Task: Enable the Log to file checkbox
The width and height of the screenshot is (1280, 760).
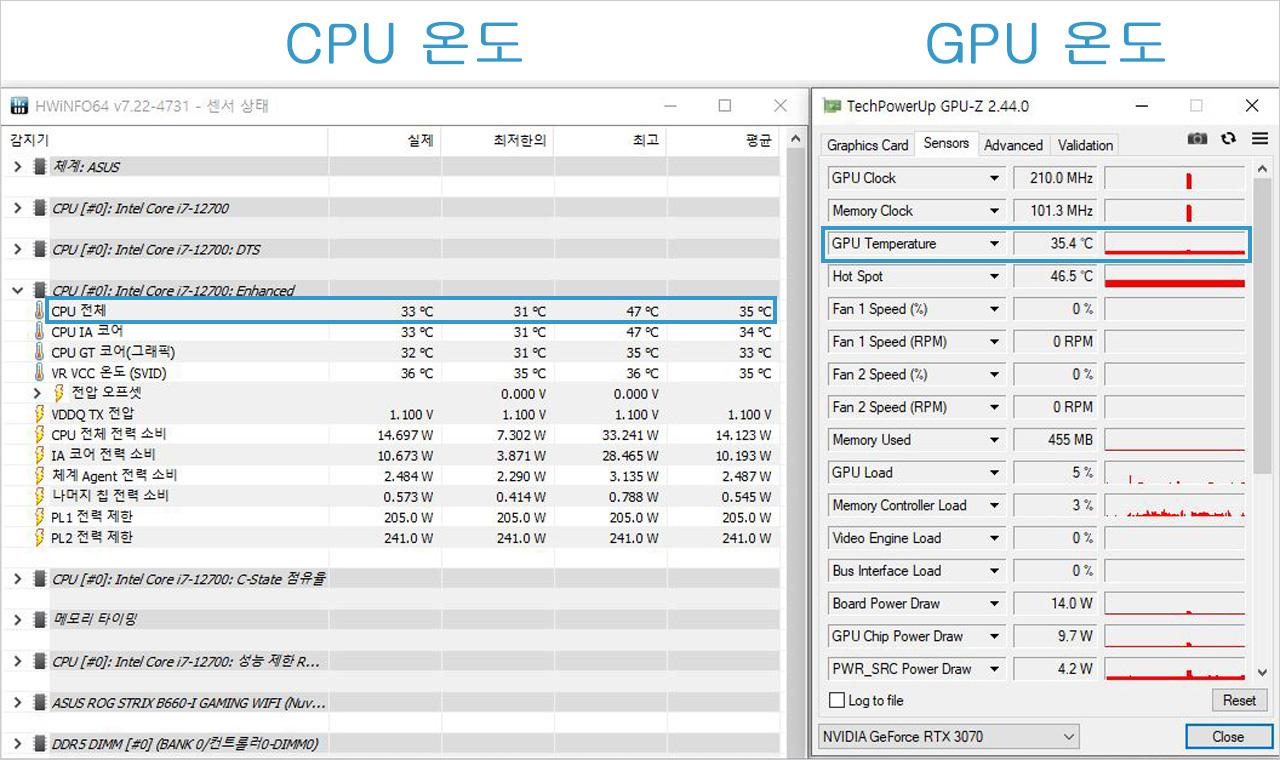Action: 837,700
